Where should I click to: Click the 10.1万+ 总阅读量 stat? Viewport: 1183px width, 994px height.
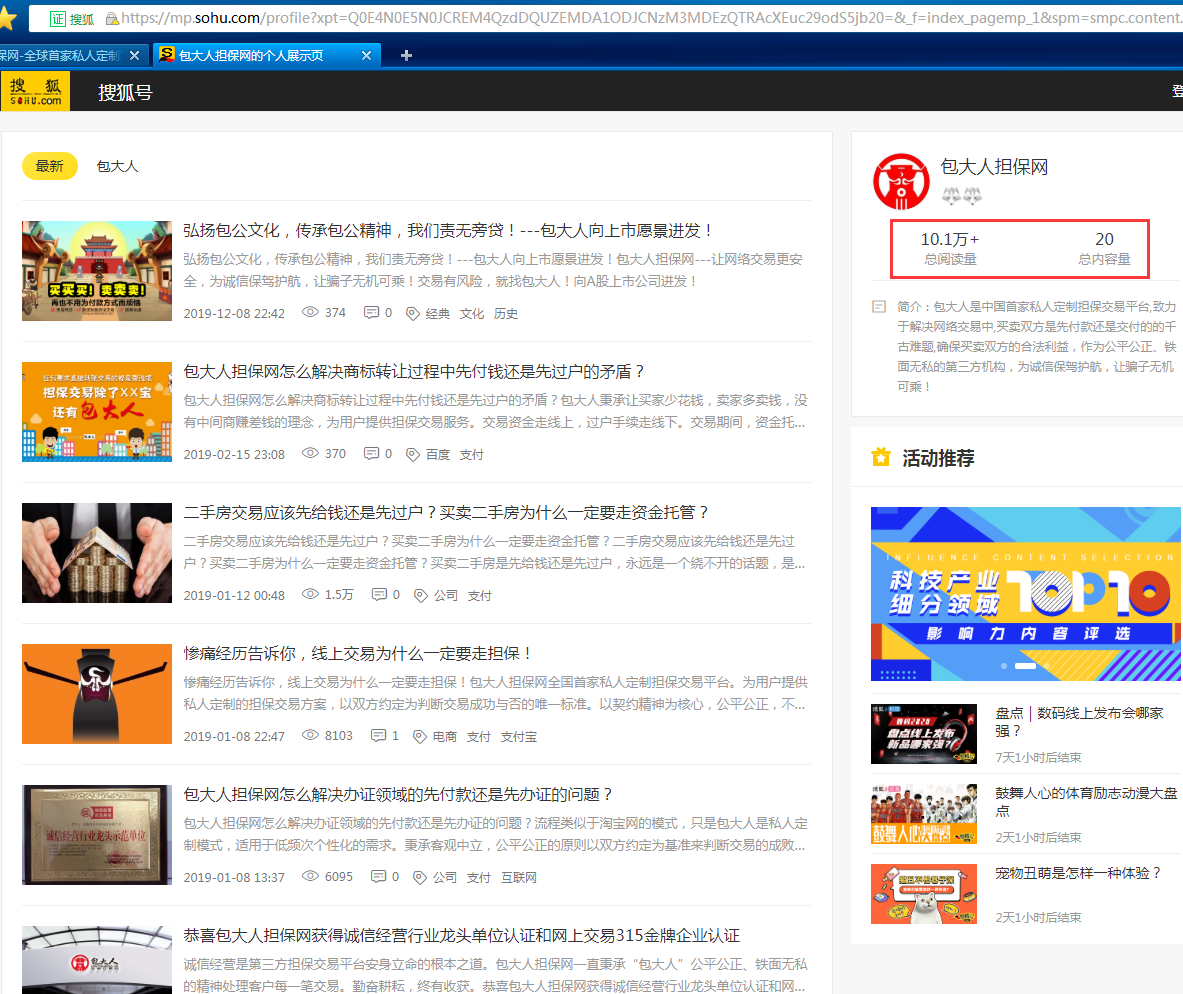click(x=951, y=248)
